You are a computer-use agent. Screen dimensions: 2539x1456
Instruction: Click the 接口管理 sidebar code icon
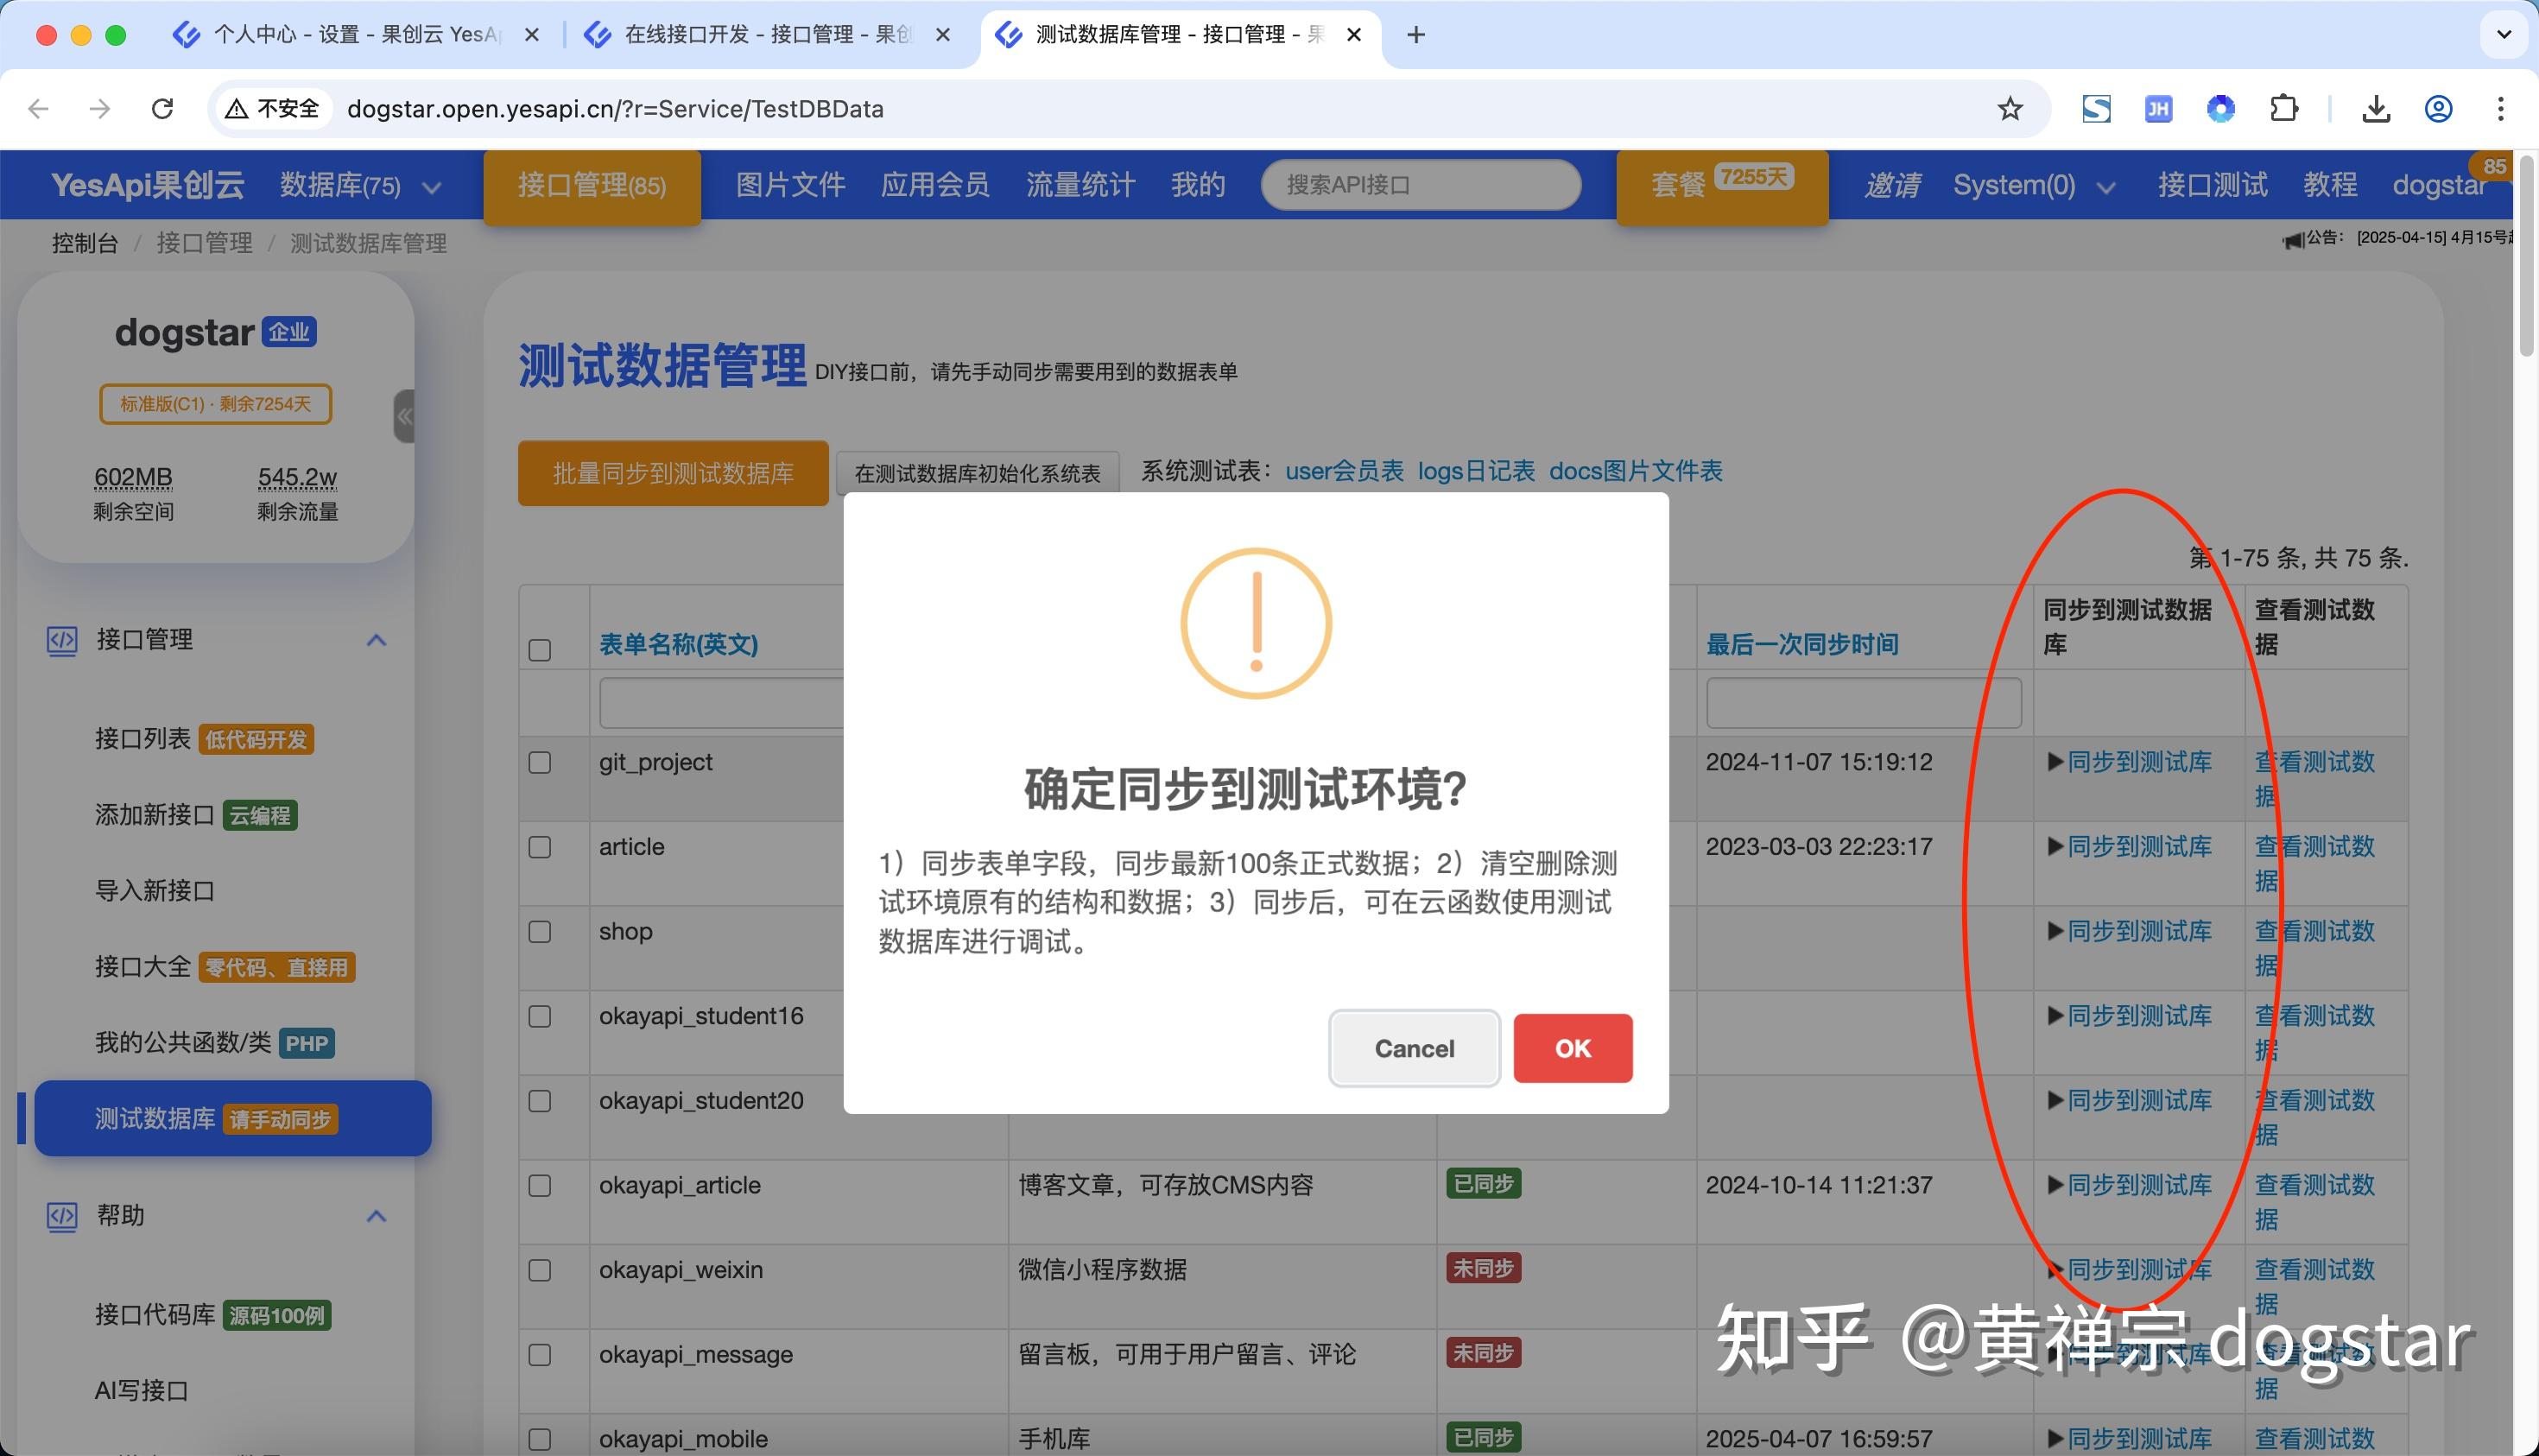click(x=62, y=641)
